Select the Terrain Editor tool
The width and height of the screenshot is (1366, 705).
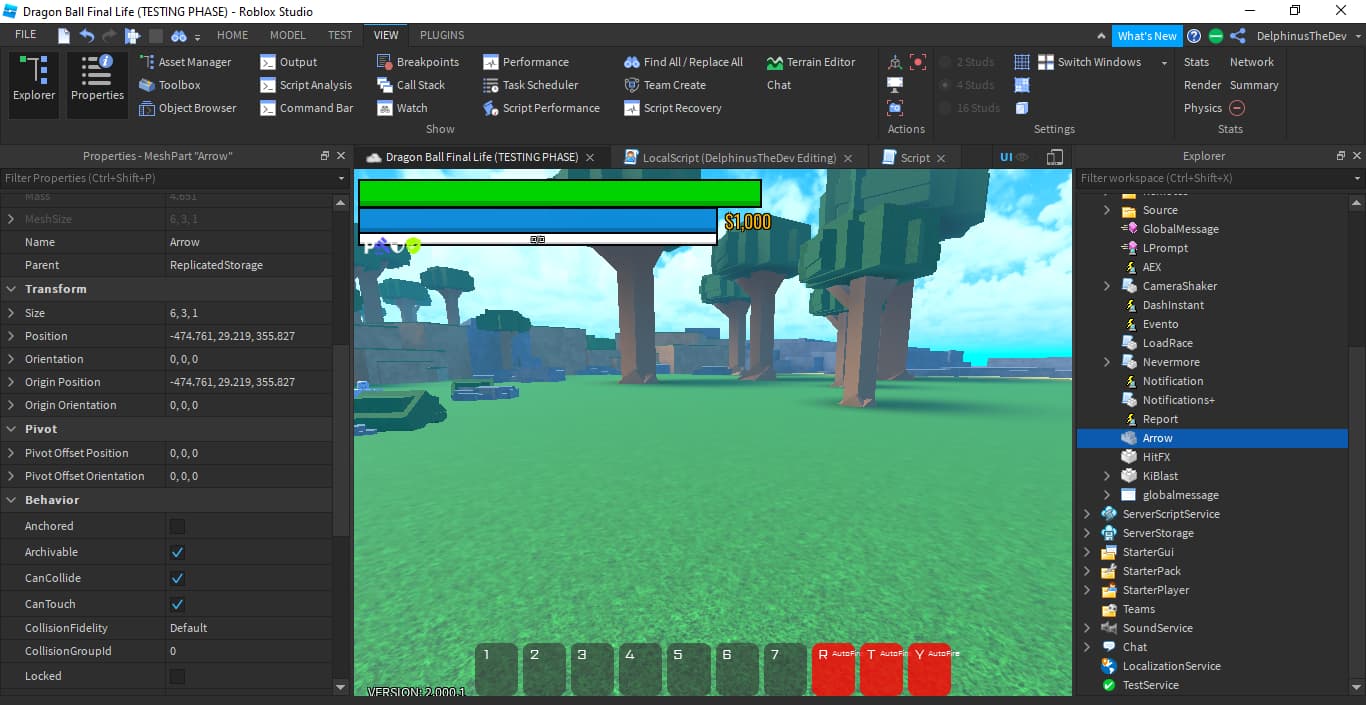tap(812, 61)
